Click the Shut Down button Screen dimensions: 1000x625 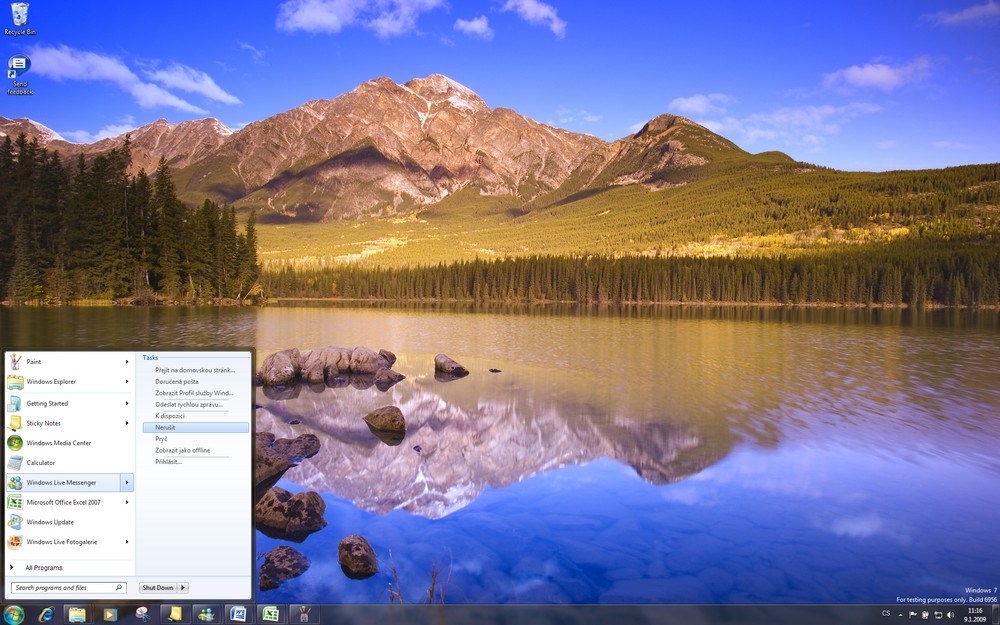tap(158, 587)
